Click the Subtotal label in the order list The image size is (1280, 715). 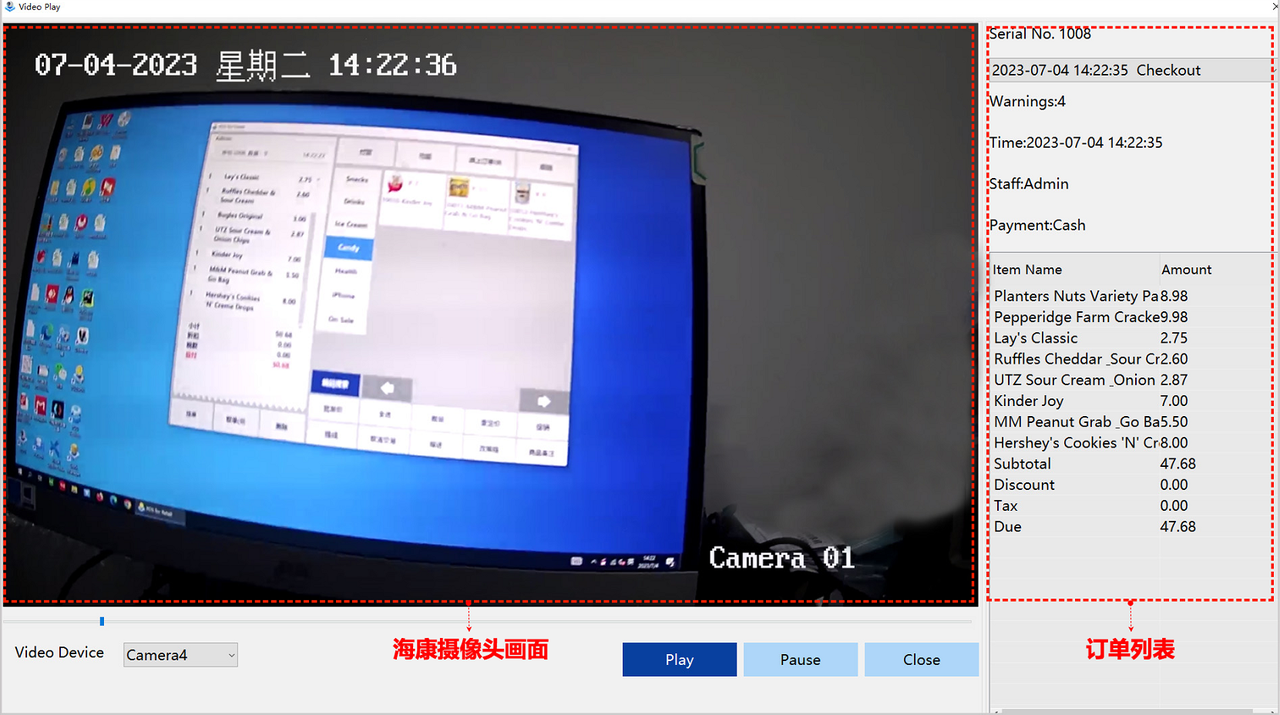point(1022,464)
